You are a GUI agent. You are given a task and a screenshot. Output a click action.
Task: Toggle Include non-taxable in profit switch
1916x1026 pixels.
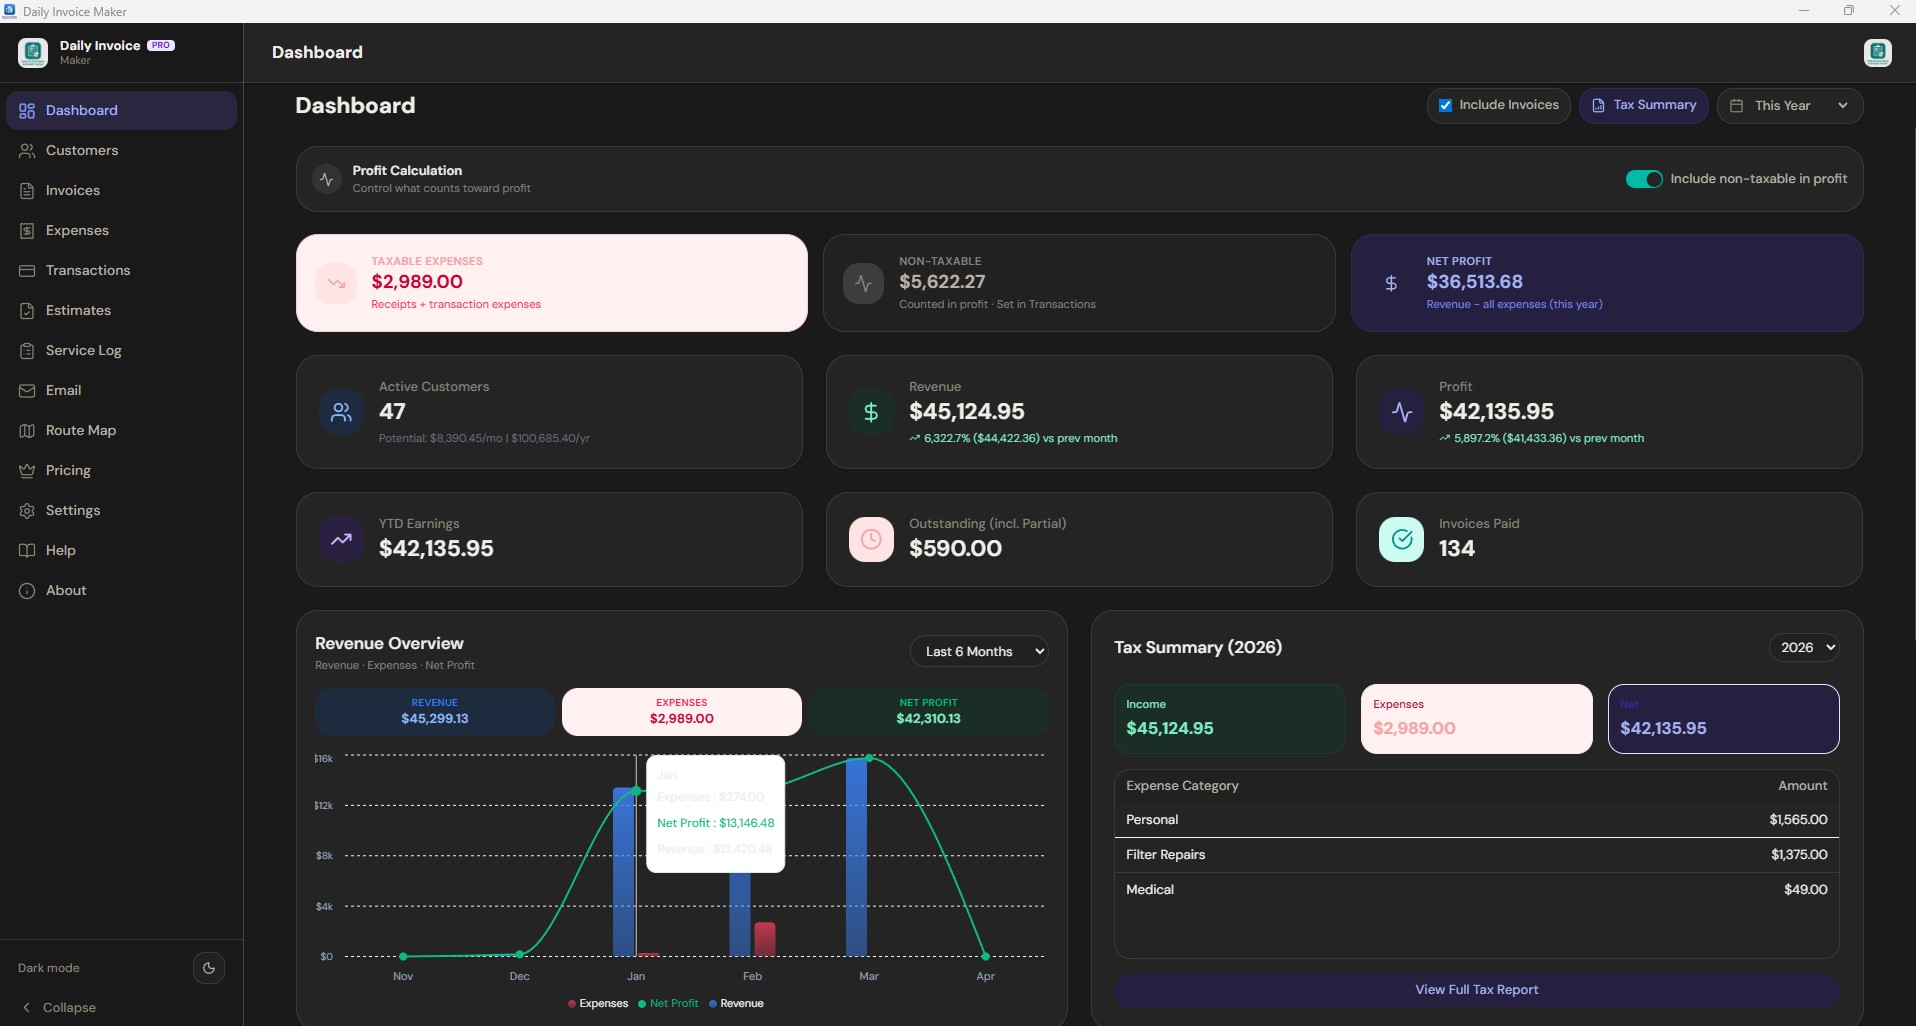[x=1643, y=179]
